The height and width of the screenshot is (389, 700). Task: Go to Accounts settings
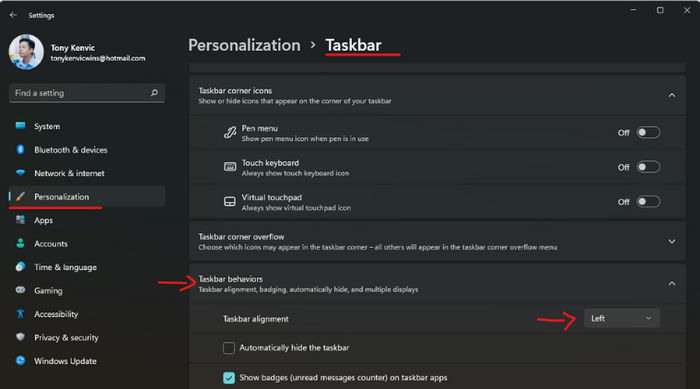[x=87, y=244]
